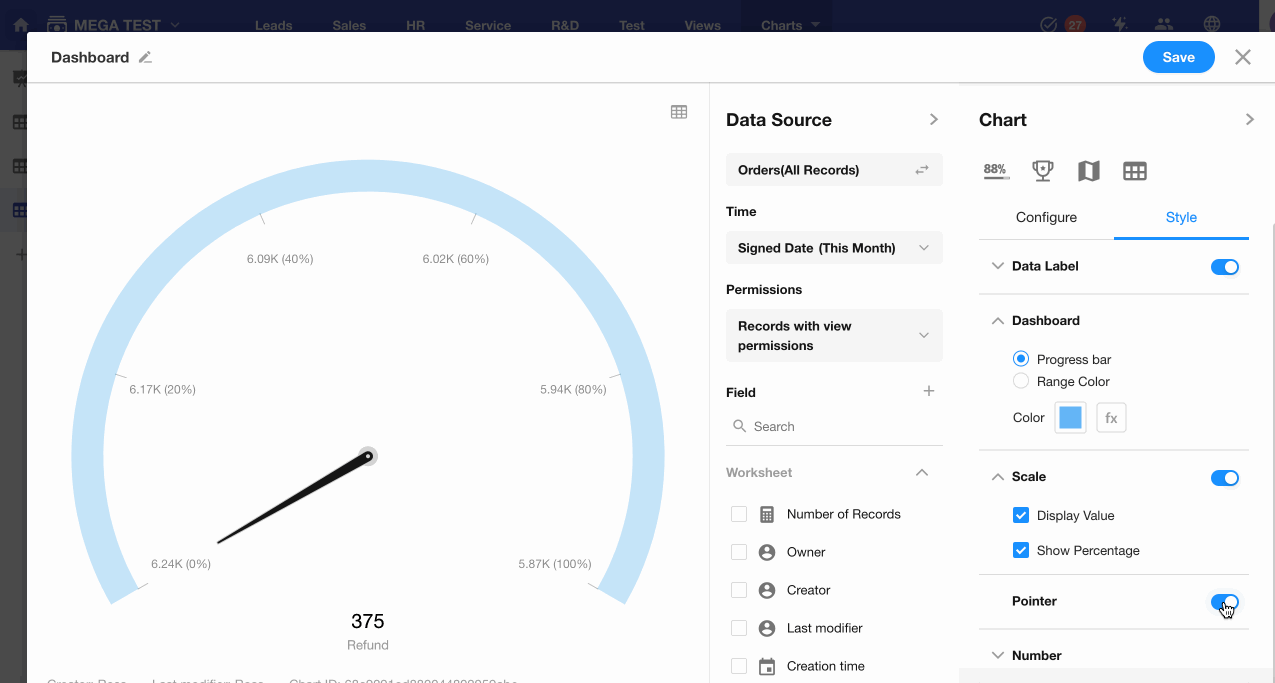Open the Signed Date time dropdown
1275x683 pixels.
(834, 248)
